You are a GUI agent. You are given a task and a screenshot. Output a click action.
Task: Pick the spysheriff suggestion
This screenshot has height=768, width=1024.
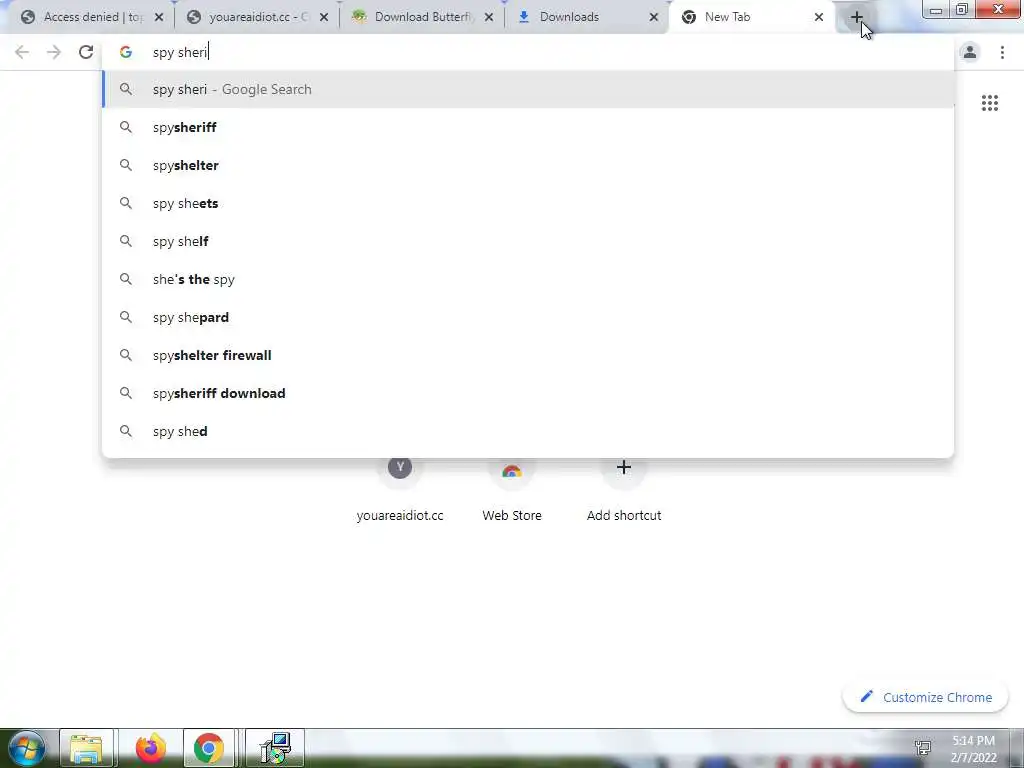(528, 127)
